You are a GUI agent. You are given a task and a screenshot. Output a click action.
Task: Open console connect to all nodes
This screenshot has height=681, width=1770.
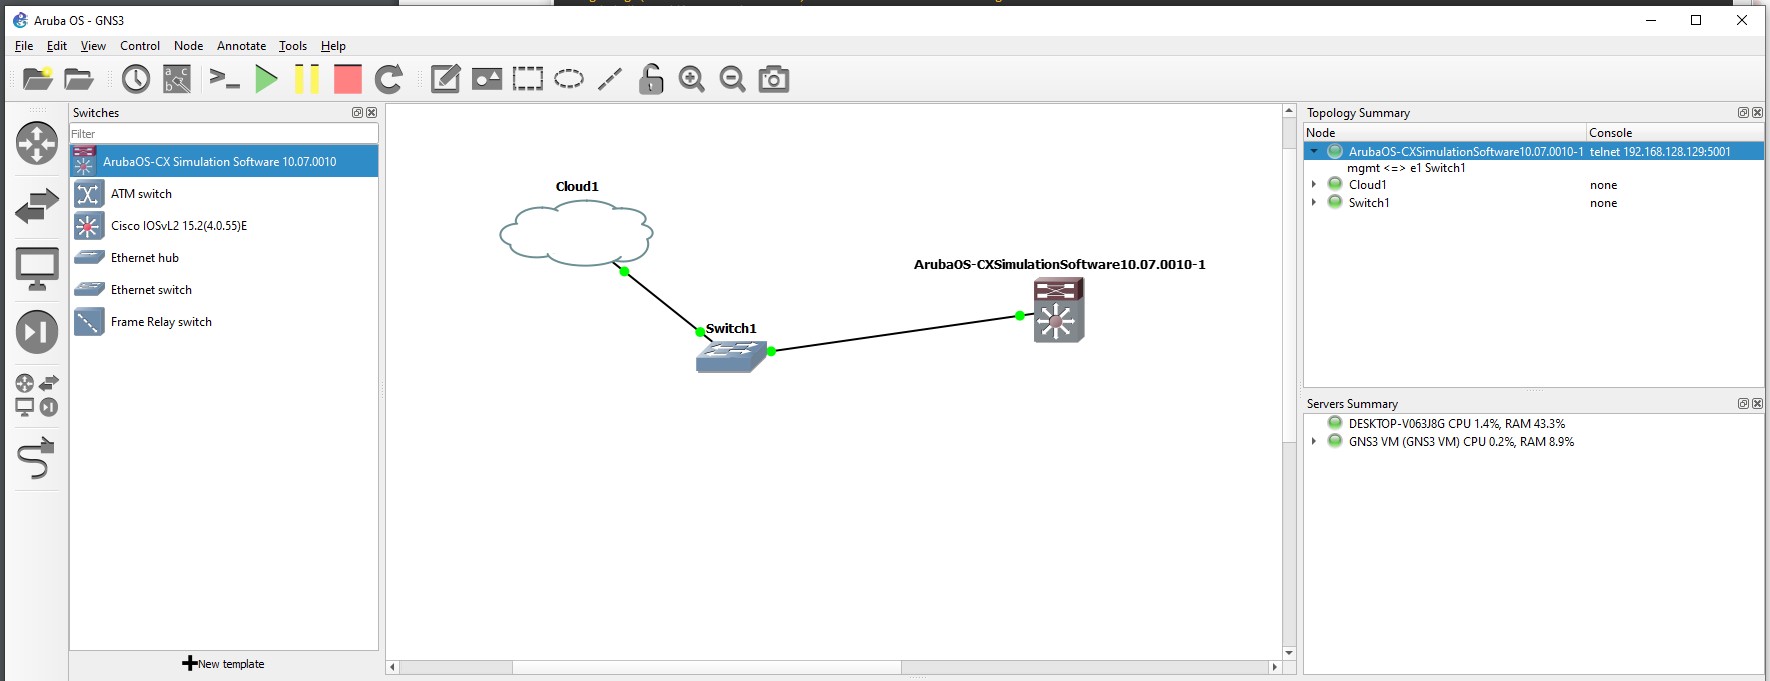[225, 79]
